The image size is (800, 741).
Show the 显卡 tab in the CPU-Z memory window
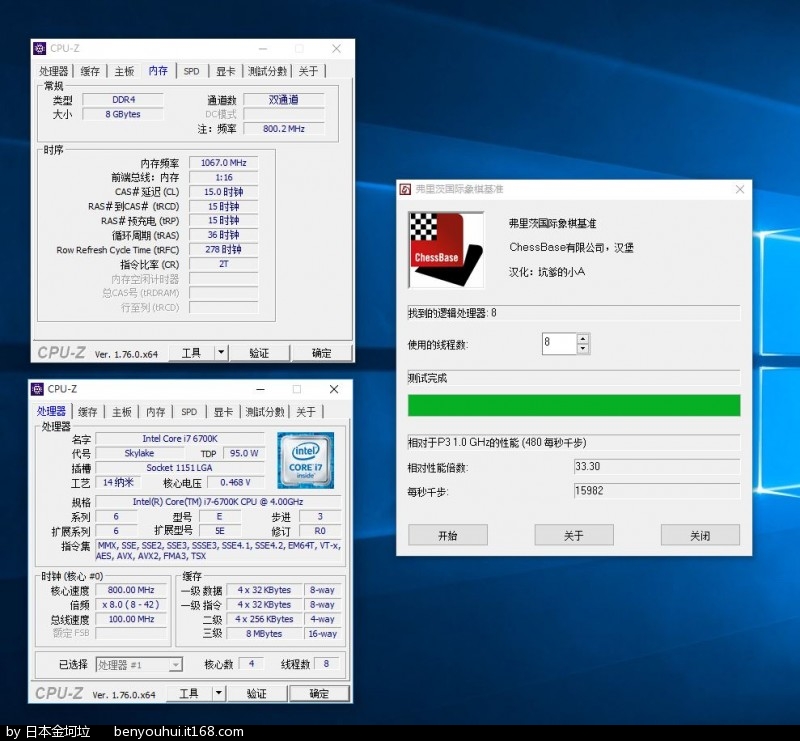226,71
